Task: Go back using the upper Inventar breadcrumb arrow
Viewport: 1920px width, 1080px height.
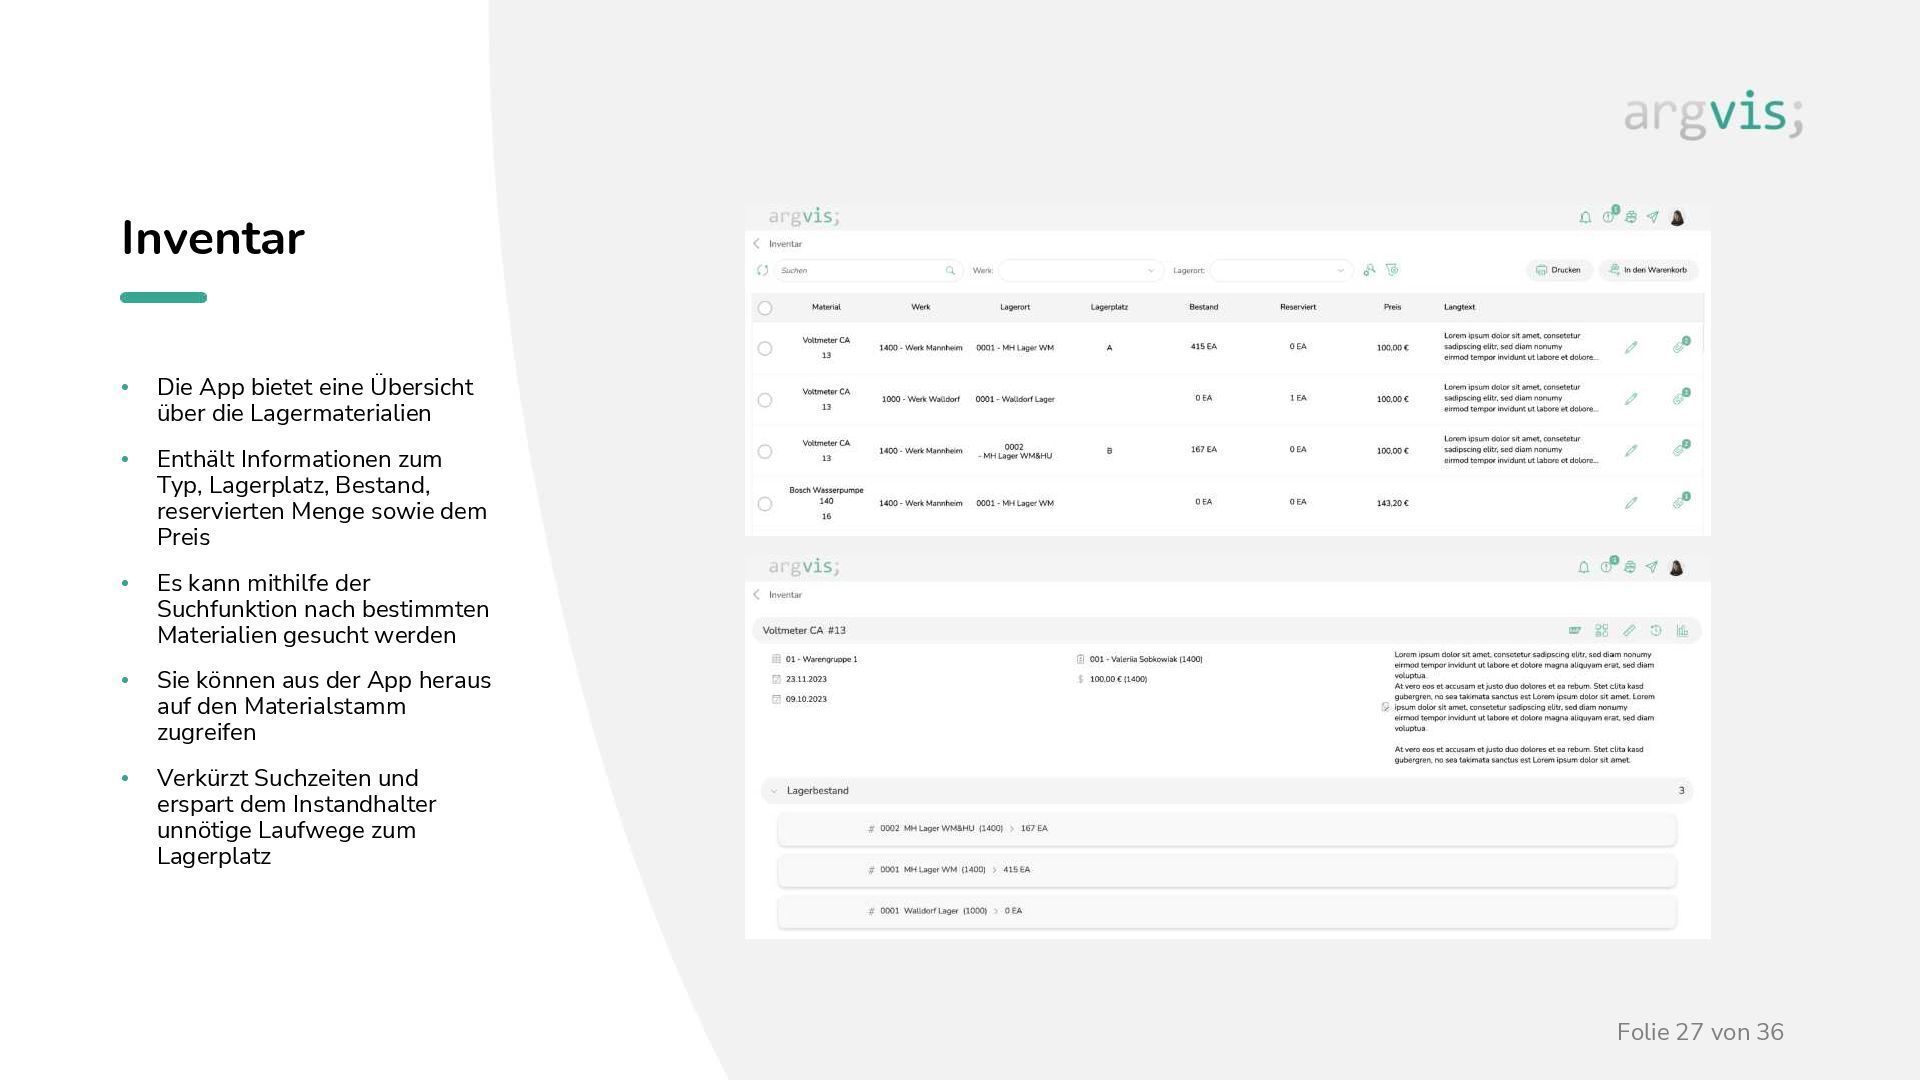Action: click(757, 244)
